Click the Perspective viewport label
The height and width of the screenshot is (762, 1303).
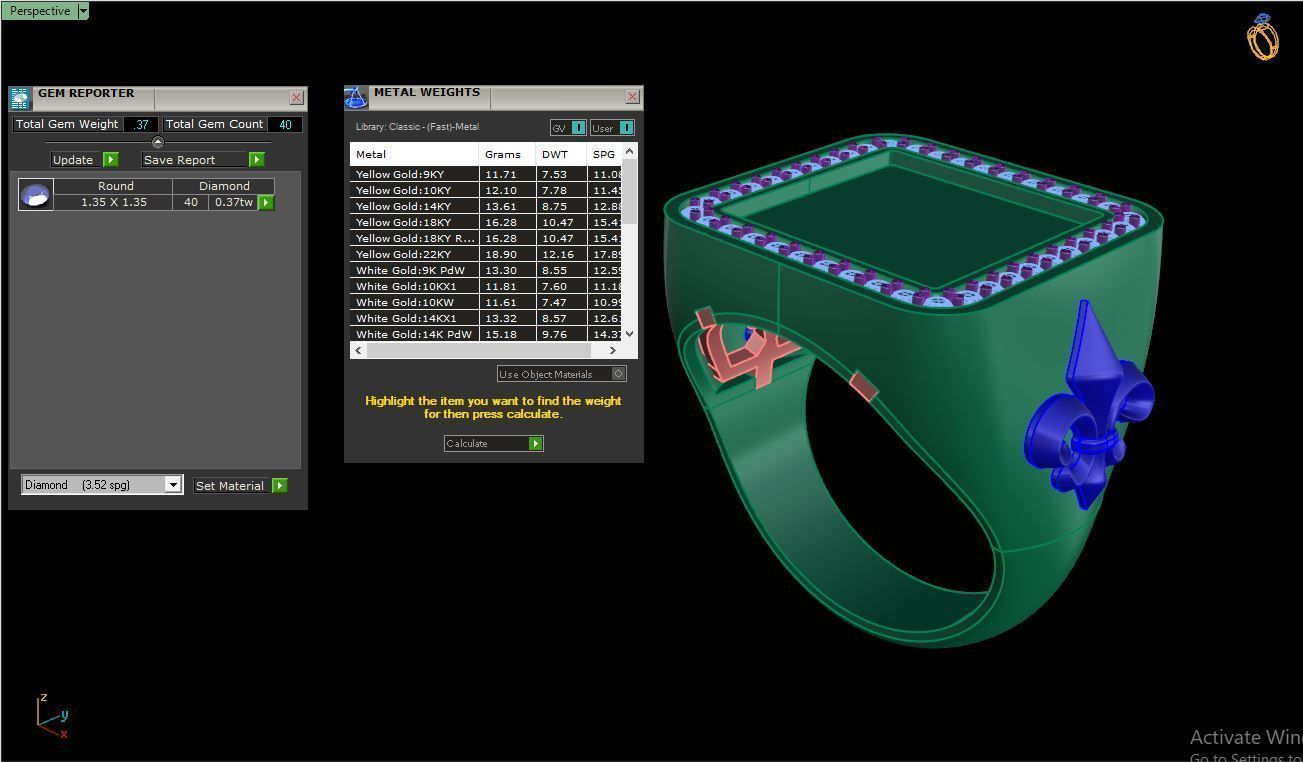40,11
